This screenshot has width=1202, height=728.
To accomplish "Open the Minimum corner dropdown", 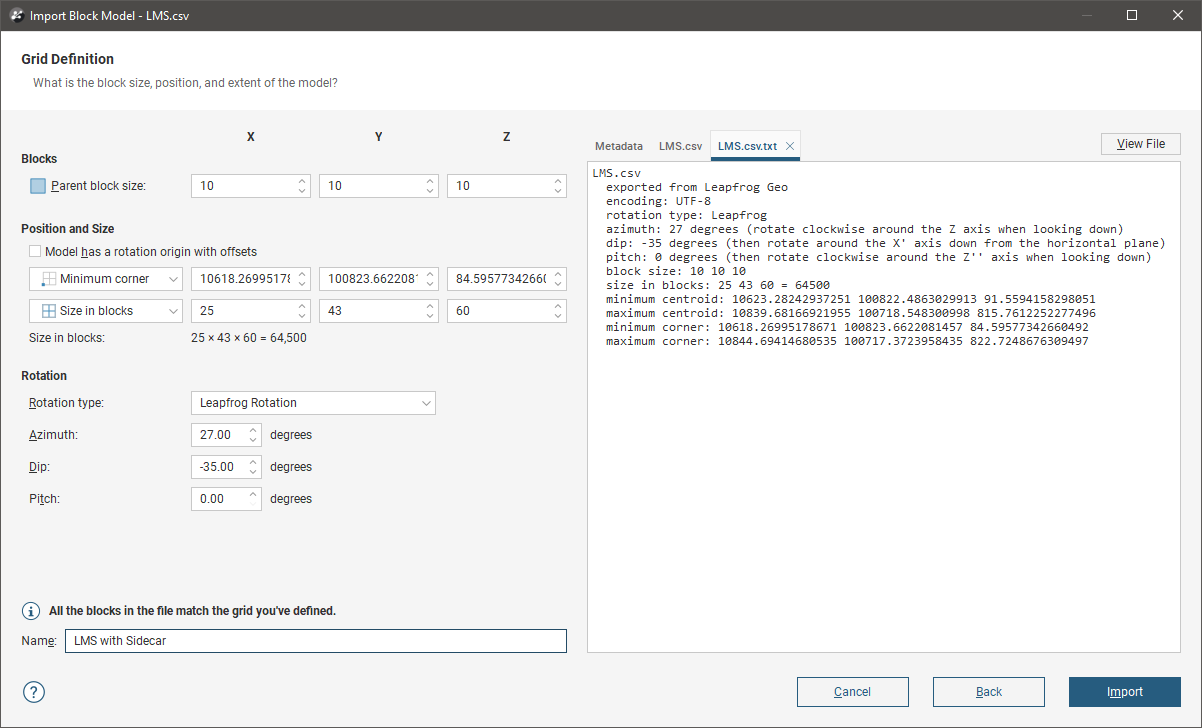I will coord(173,279).
